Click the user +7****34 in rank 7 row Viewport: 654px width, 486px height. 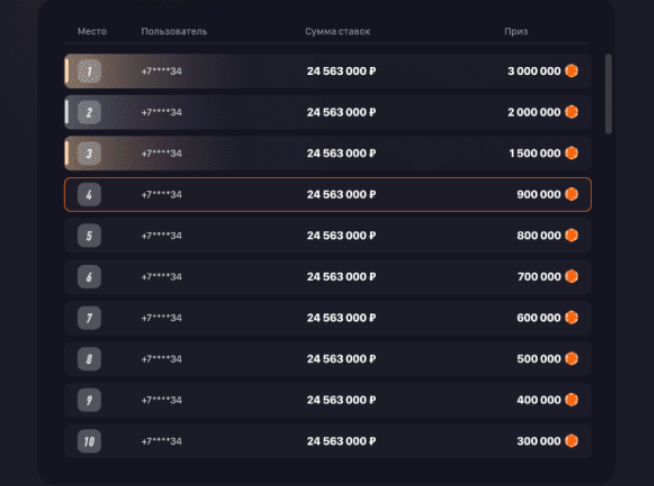(x=161, y=318)
